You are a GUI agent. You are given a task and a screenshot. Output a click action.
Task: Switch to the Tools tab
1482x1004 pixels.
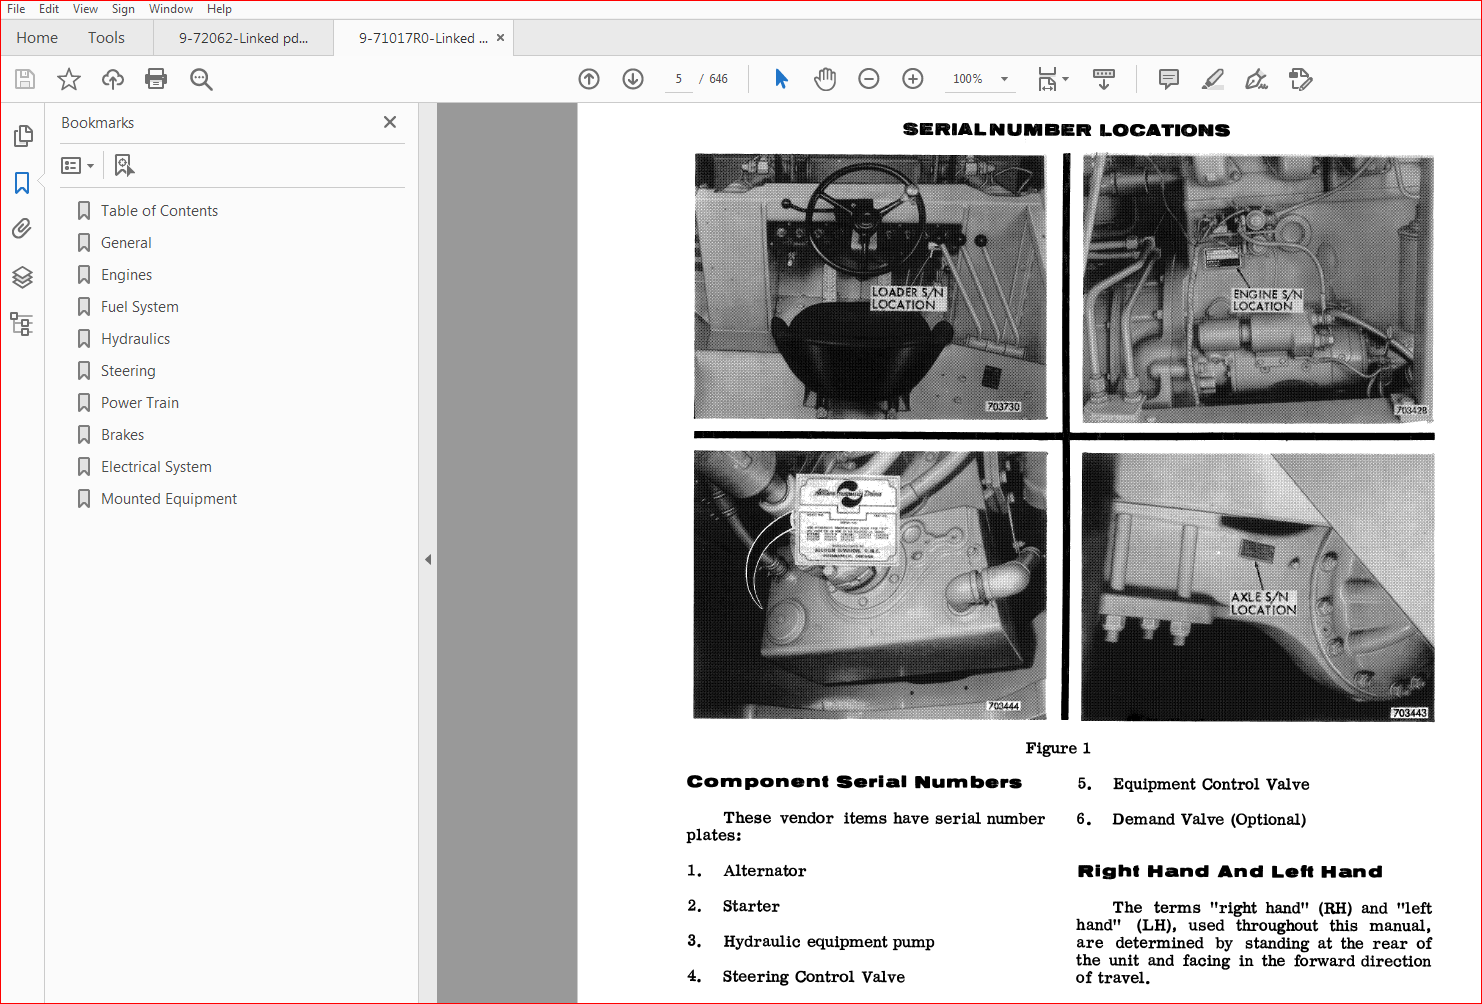[x=106, y=38]
